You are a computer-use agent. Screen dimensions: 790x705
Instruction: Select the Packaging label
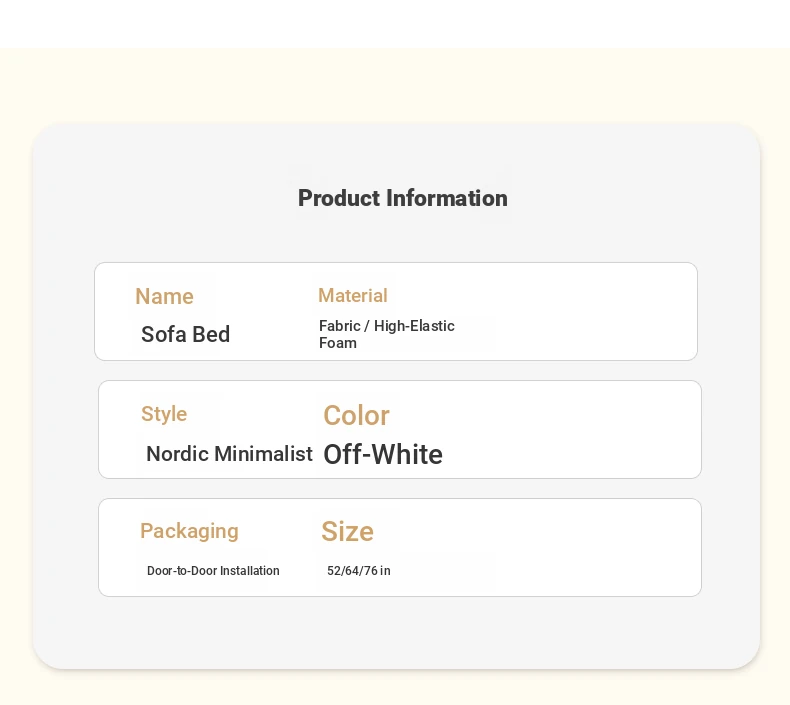(189, 531)
